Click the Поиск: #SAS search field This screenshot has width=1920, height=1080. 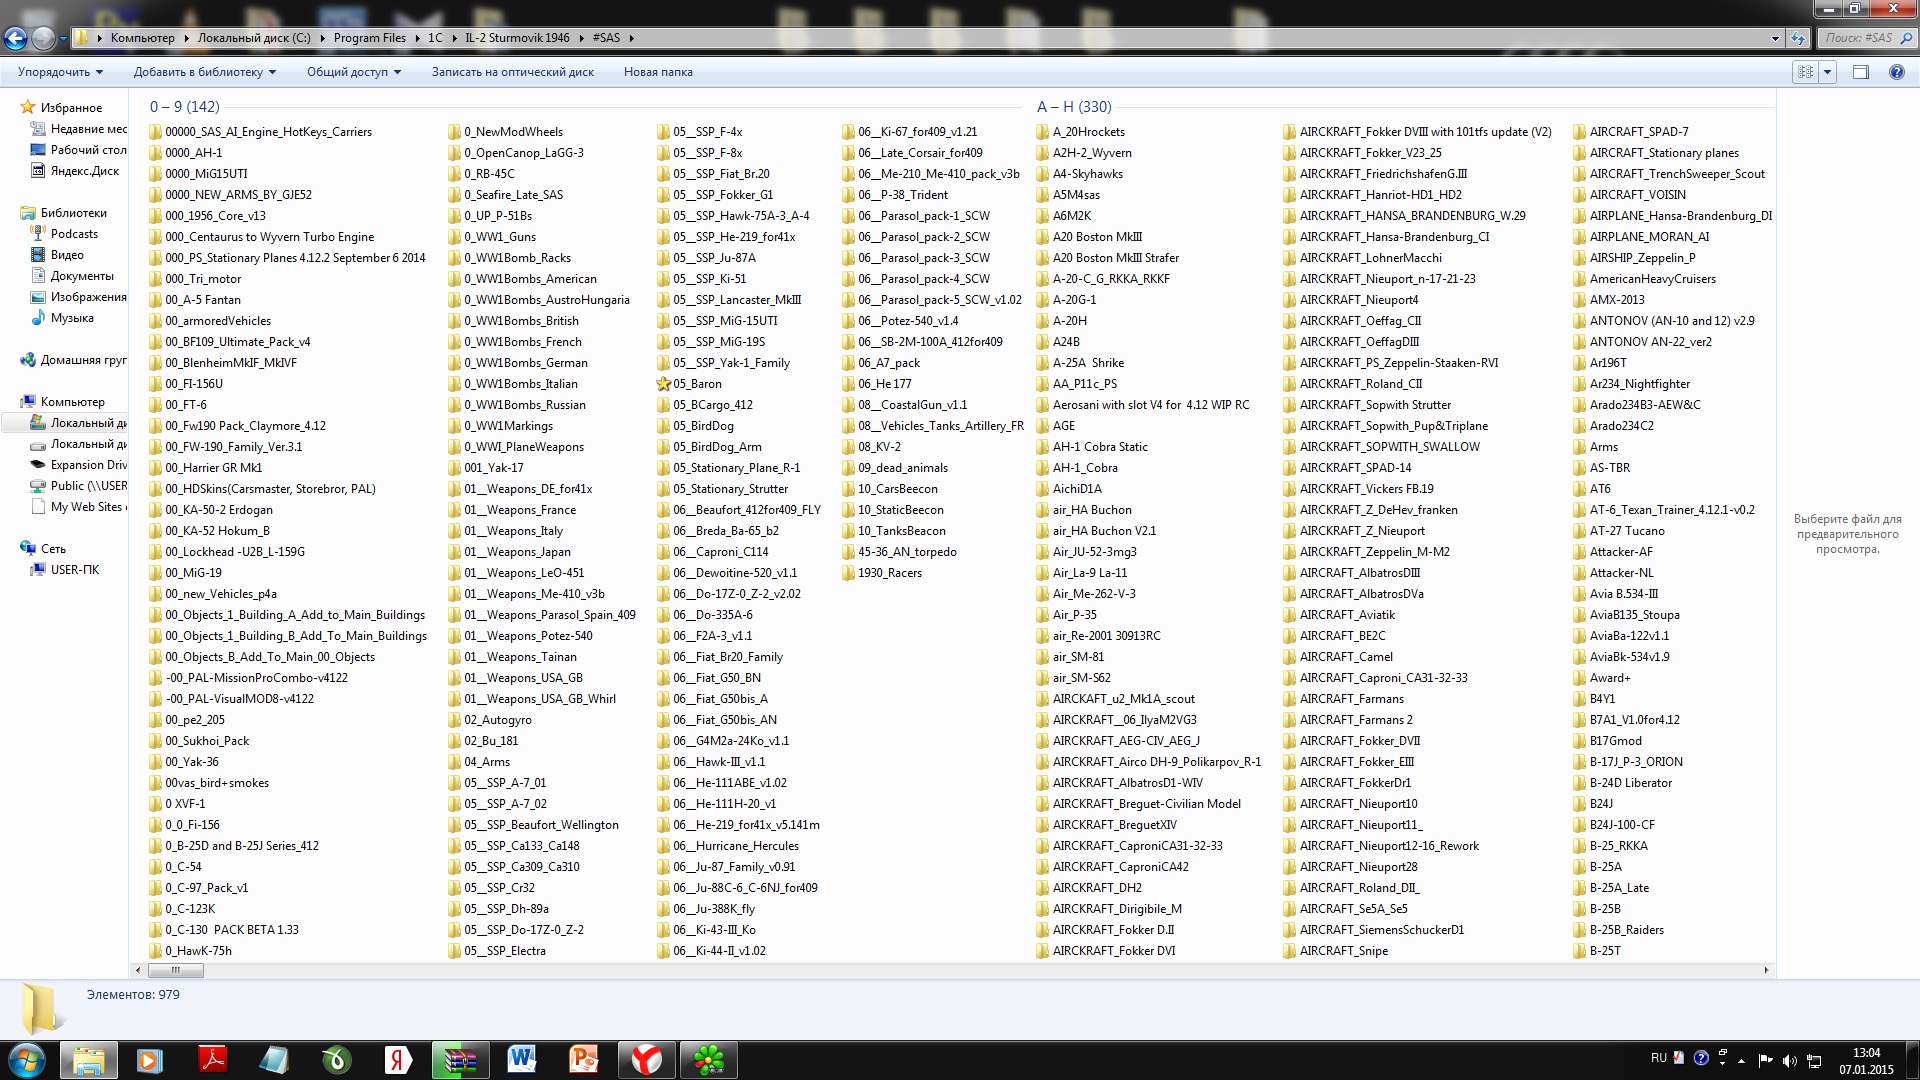coord(1858,38)
